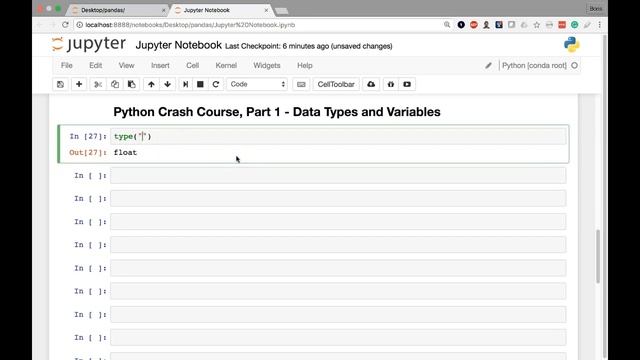Click the green circle extension icon
This screenshot has width=640, height=360.
(574, 25)
